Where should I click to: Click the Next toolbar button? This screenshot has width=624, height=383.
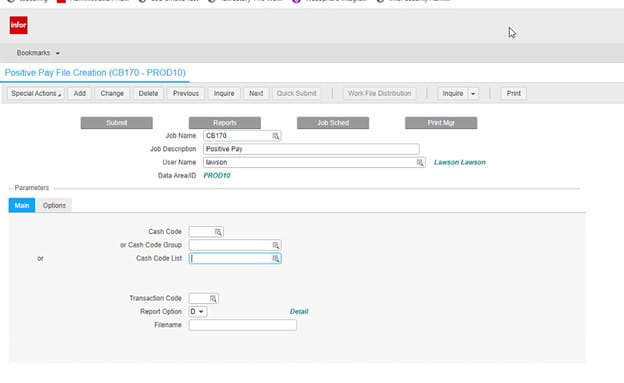[x=256, y=94]
